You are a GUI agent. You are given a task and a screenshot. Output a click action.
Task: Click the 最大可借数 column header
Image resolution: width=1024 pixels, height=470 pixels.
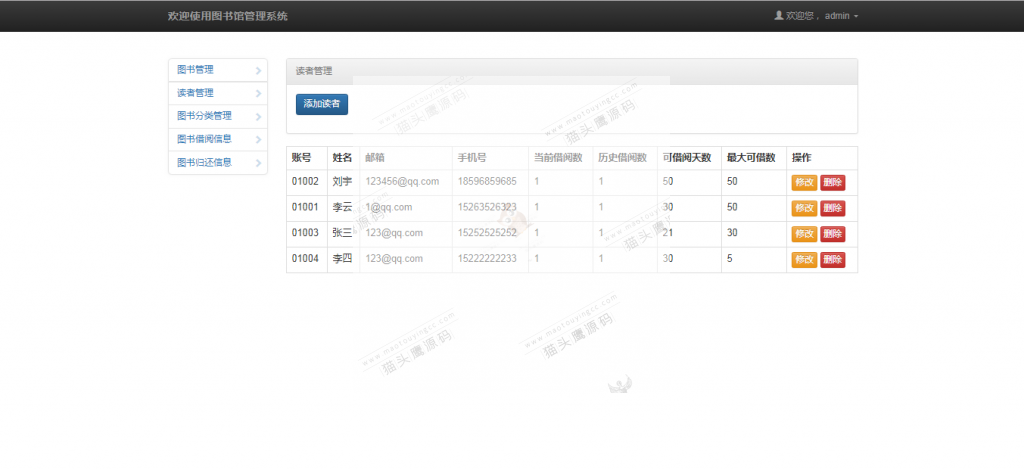(751, 157)
